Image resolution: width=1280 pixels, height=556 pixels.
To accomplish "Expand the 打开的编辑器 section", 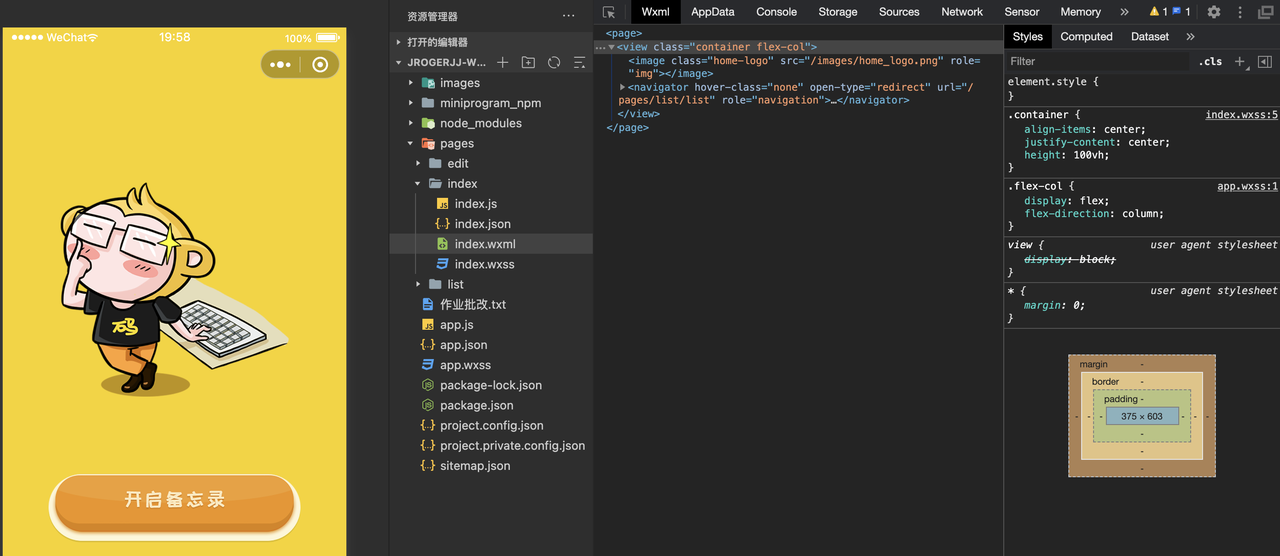I will coord(398,42).
